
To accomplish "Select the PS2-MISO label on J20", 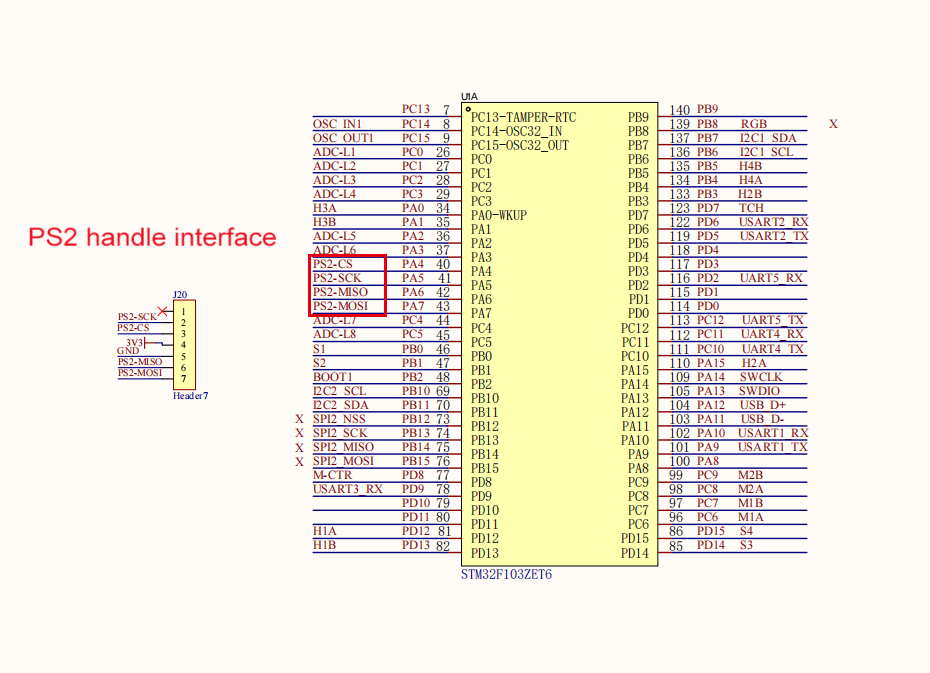I will click(140, 362).
